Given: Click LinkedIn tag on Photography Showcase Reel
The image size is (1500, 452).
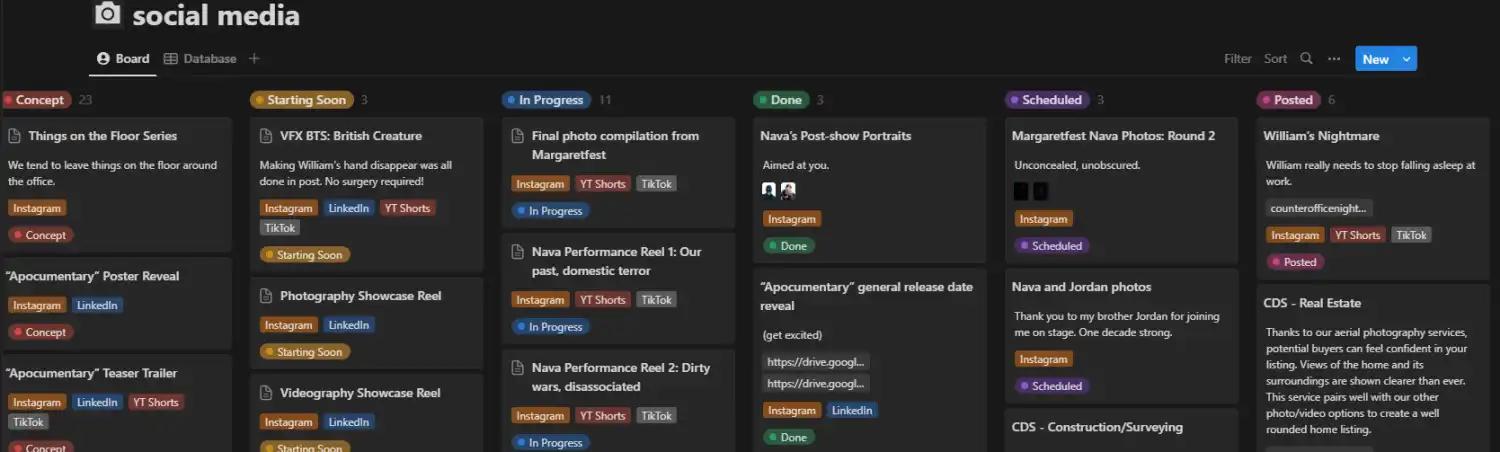Looking at the screenshot, I should (x=349, y=325).
